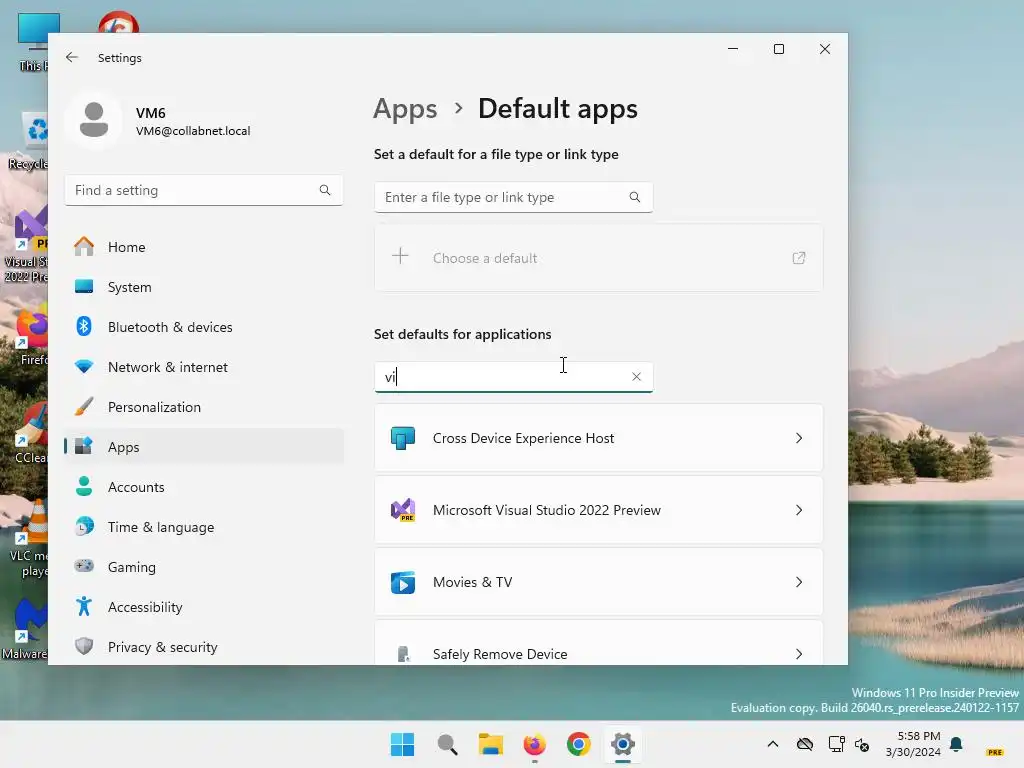Click the 'VM6@collabnet.local' account text
This screenshot has height=768, width=1024.
193,131
